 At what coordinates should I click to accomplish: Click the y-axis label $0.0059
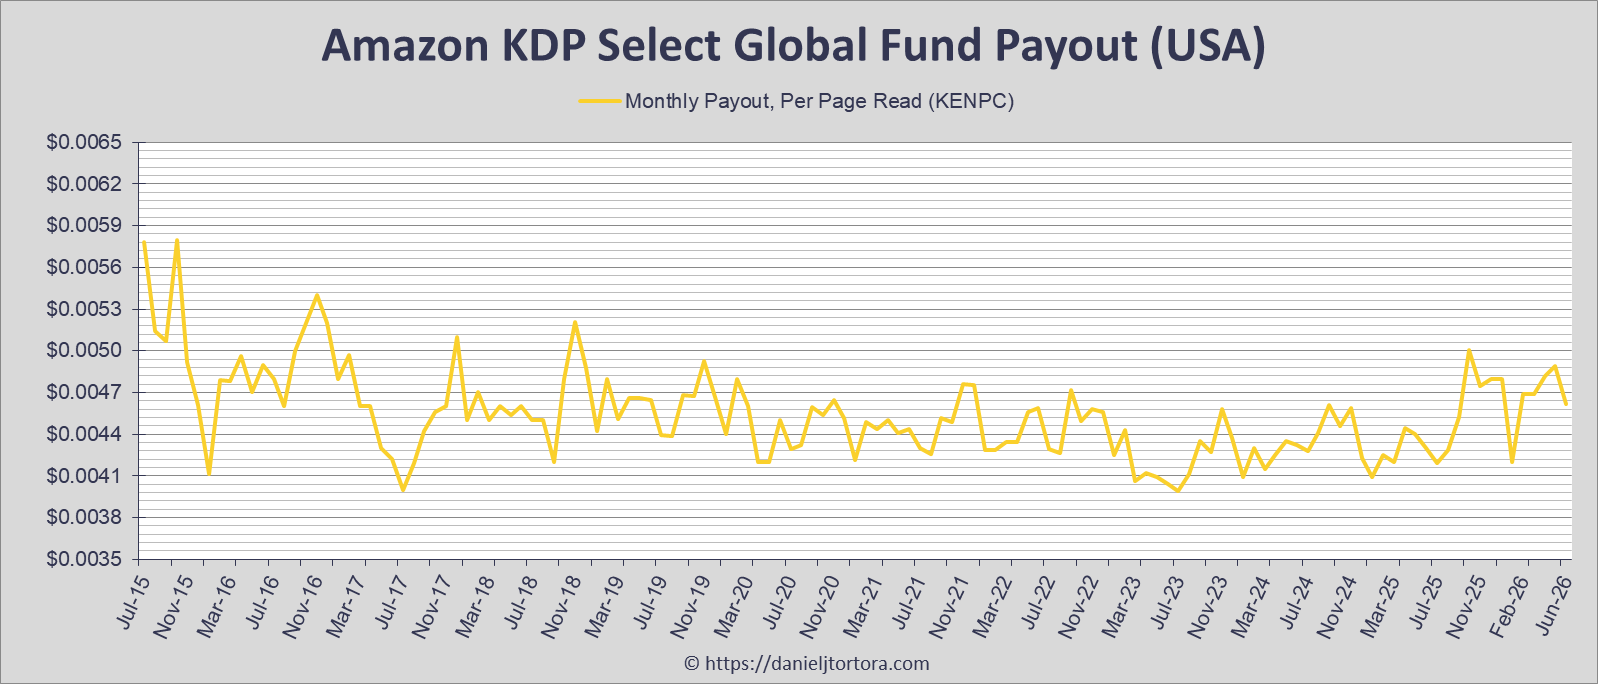pyautogui.click(x=84, y=226)
